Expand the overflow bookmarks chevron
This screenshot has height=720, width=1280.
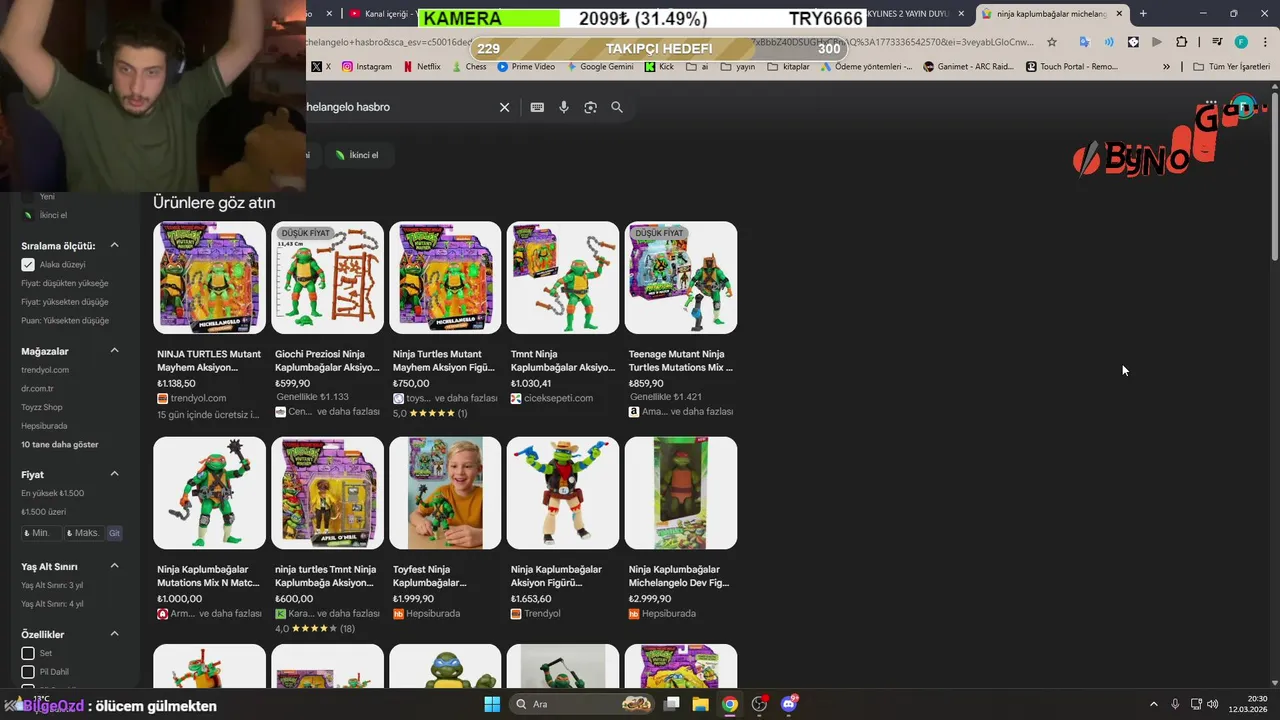tap(1166, 67)
